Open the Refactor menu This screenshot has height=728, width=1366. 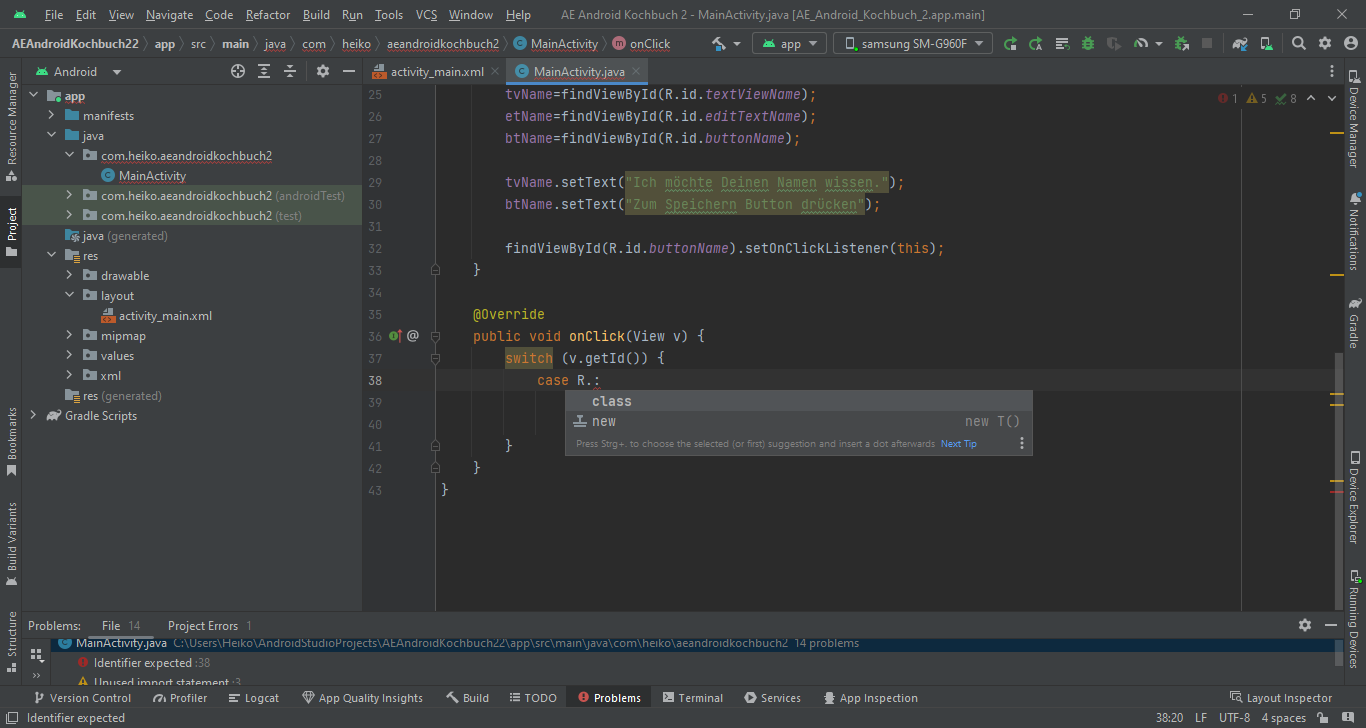click(x=267, y=15)
